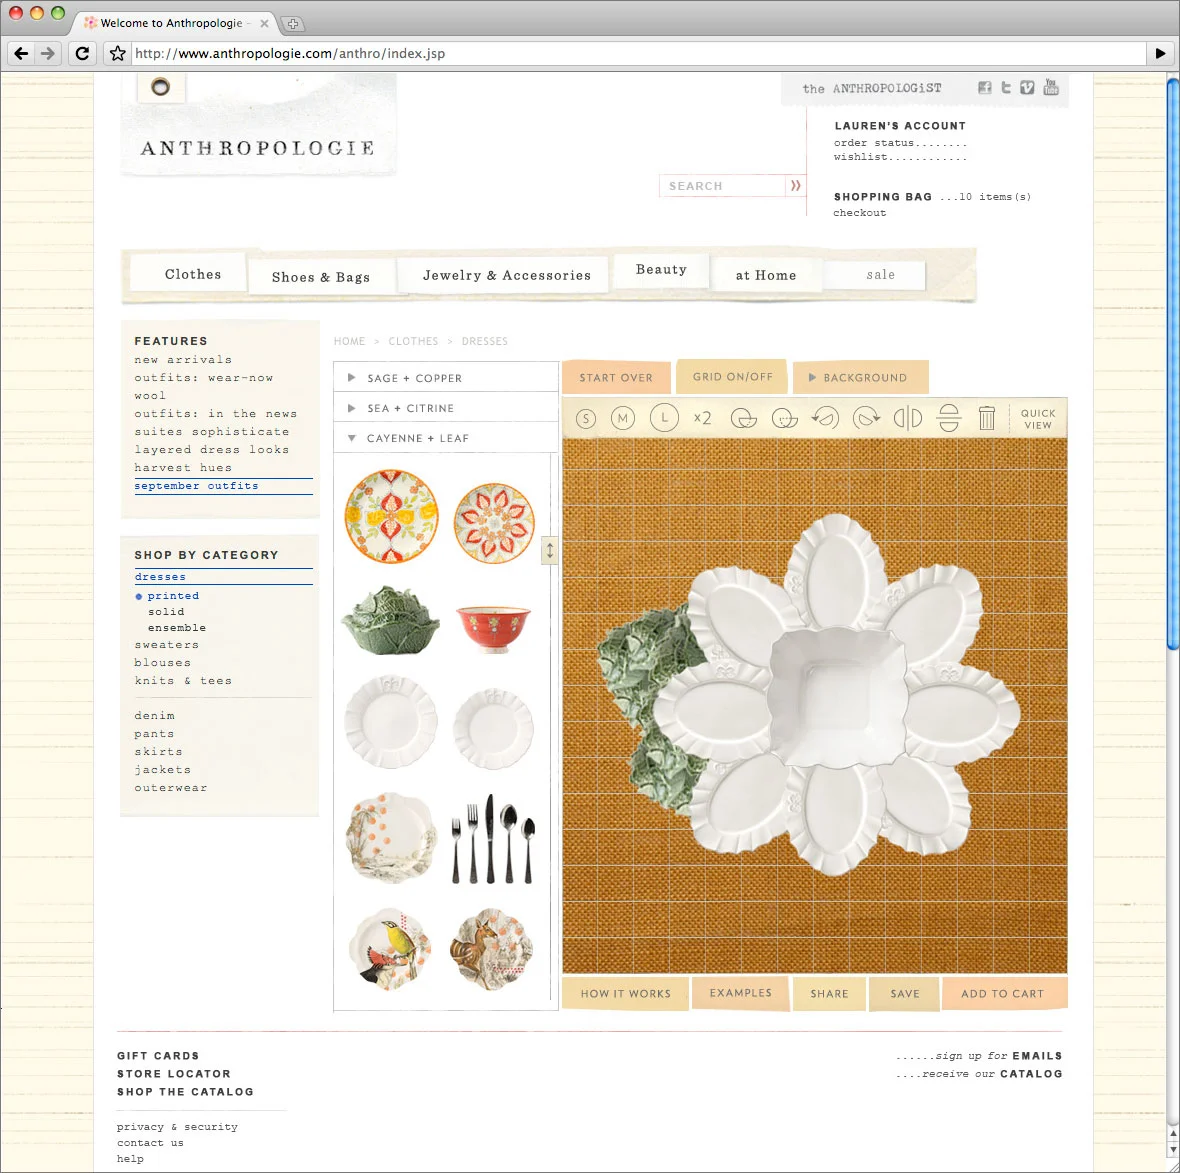Click the browser go arrow at address bar end
The height and width of the screenshot is (1173, 1180).
click(x=1160, y=53)
